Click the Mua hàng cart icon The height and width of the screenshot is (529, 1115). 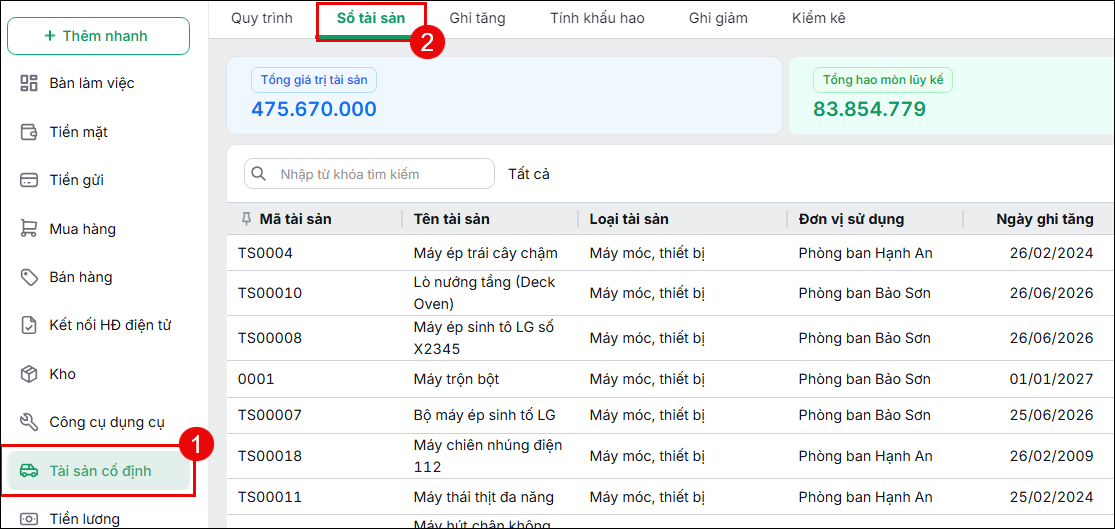point(28,228)
